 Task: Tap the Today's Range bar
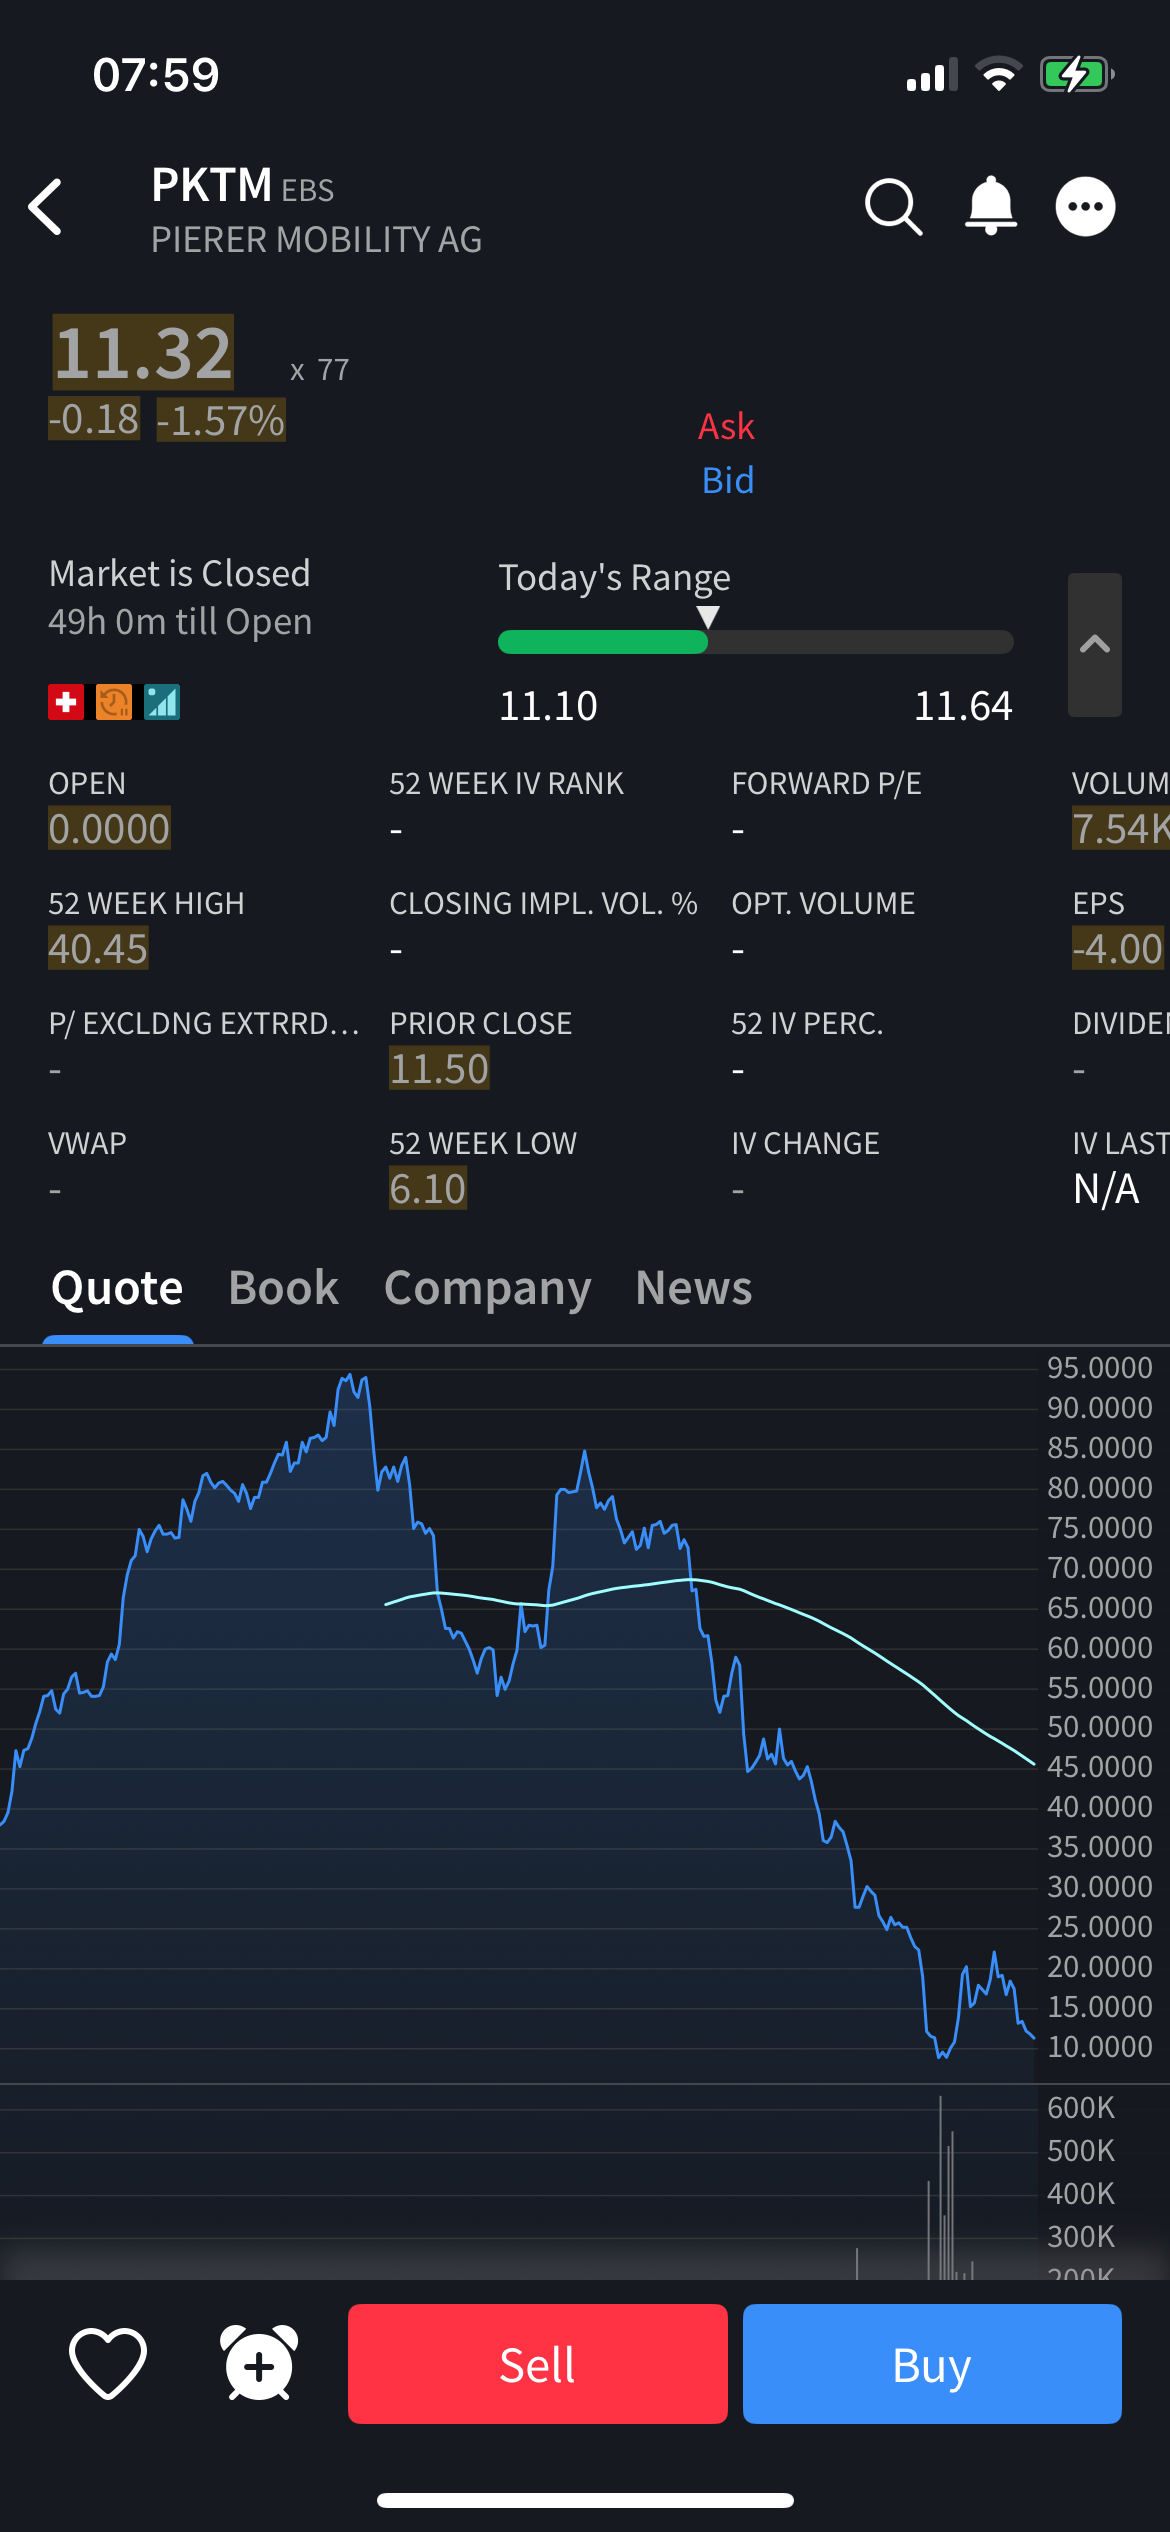point(756,642)
